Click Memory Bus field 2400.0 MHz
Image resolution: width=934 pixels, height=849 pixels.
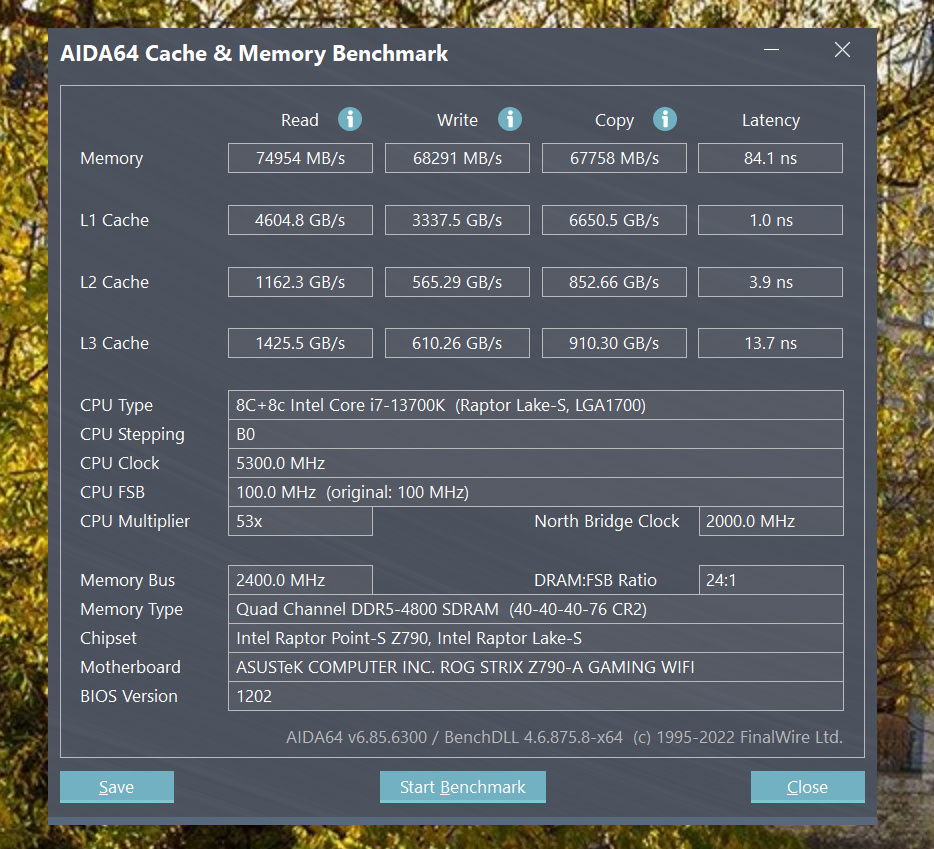(300, 580)
